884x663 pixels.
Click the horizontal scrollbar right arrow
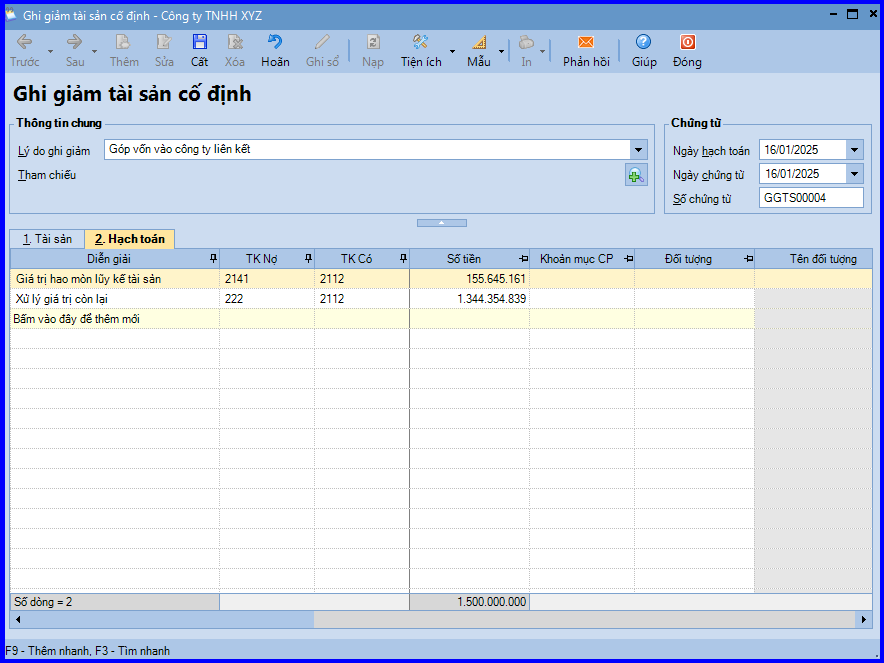[865, 620]
